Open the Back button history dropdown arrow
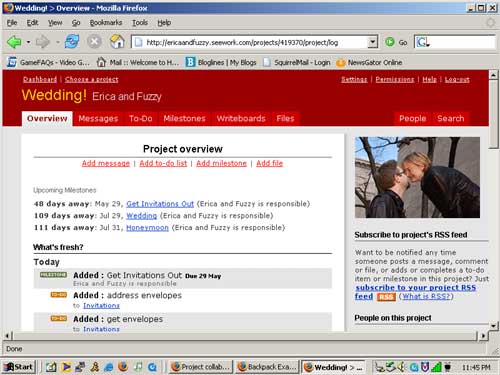The image size is (500, 375). coord(29,42)
